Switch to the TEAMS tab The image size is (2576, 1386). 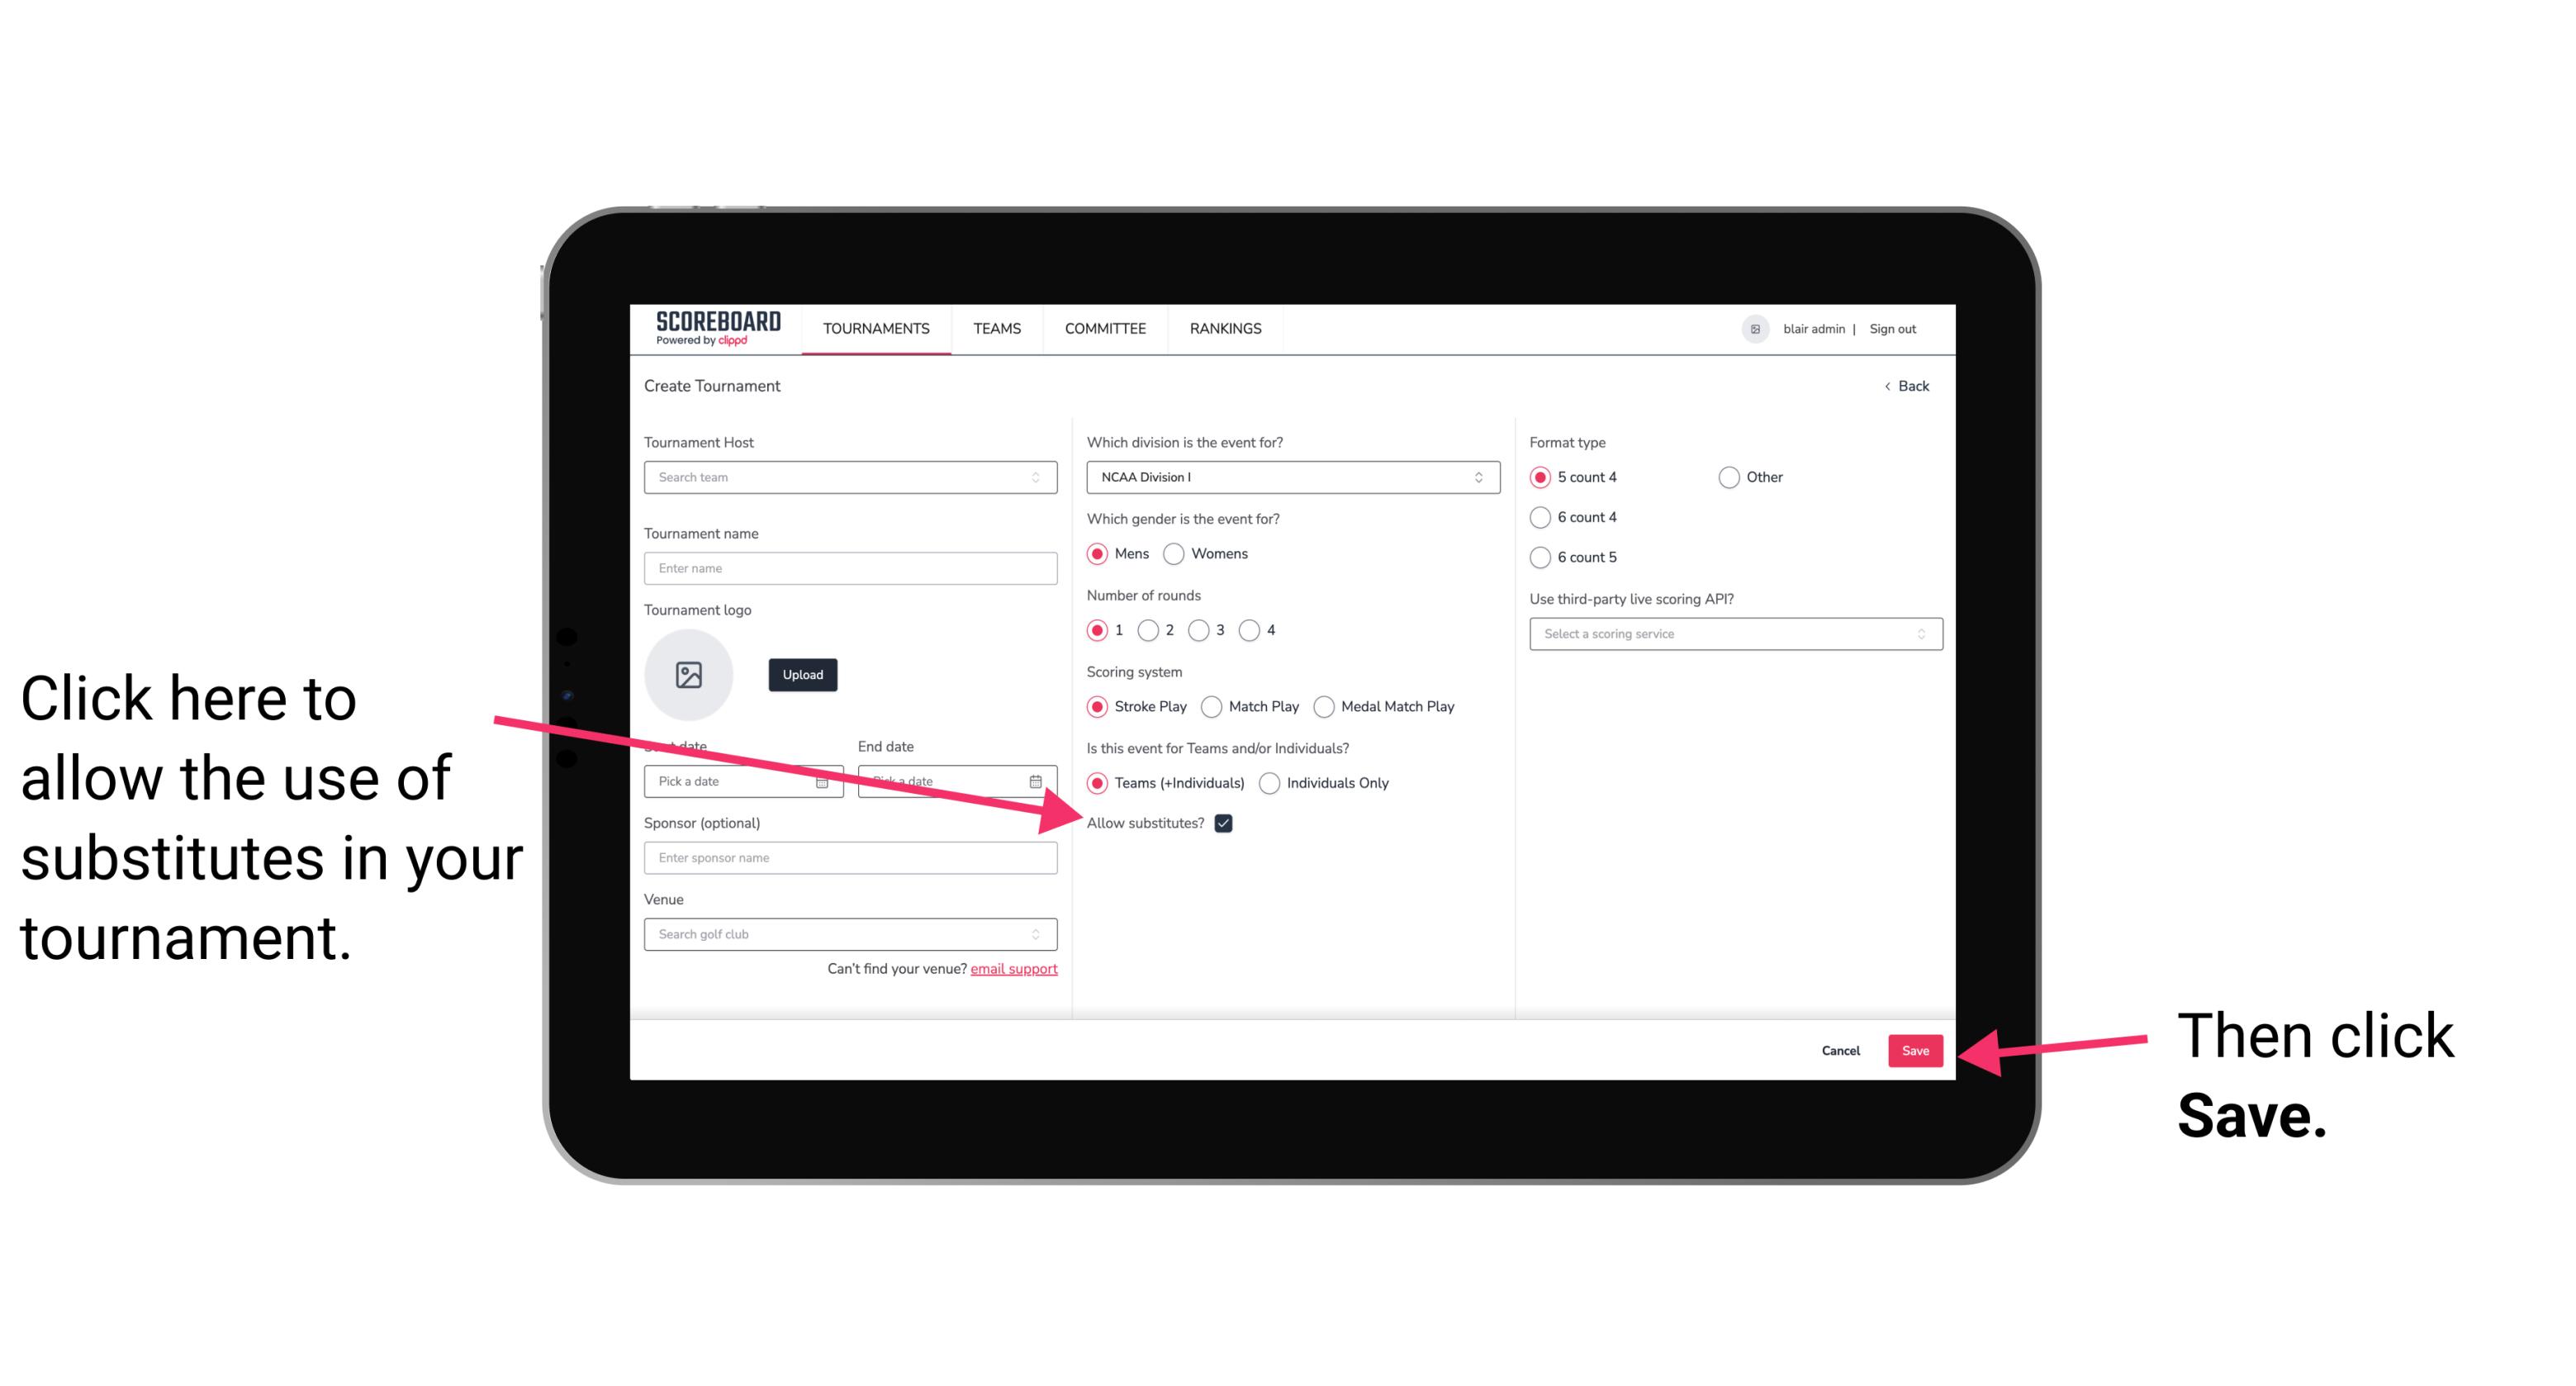pyautogui.click(x=993, y=328)
